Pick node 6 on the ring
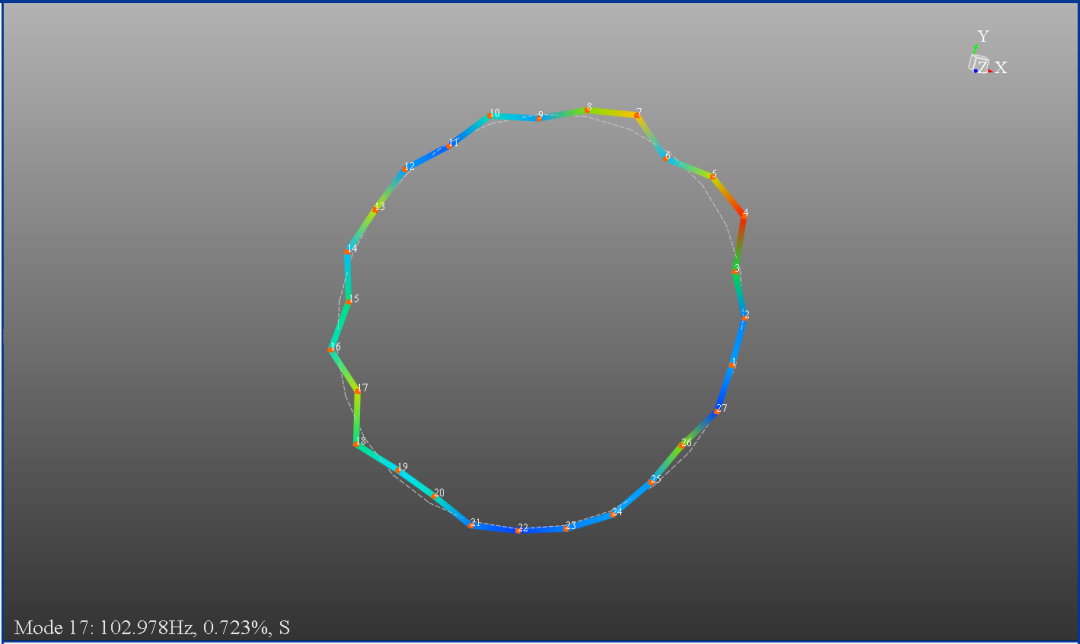 tap(665, 158)
